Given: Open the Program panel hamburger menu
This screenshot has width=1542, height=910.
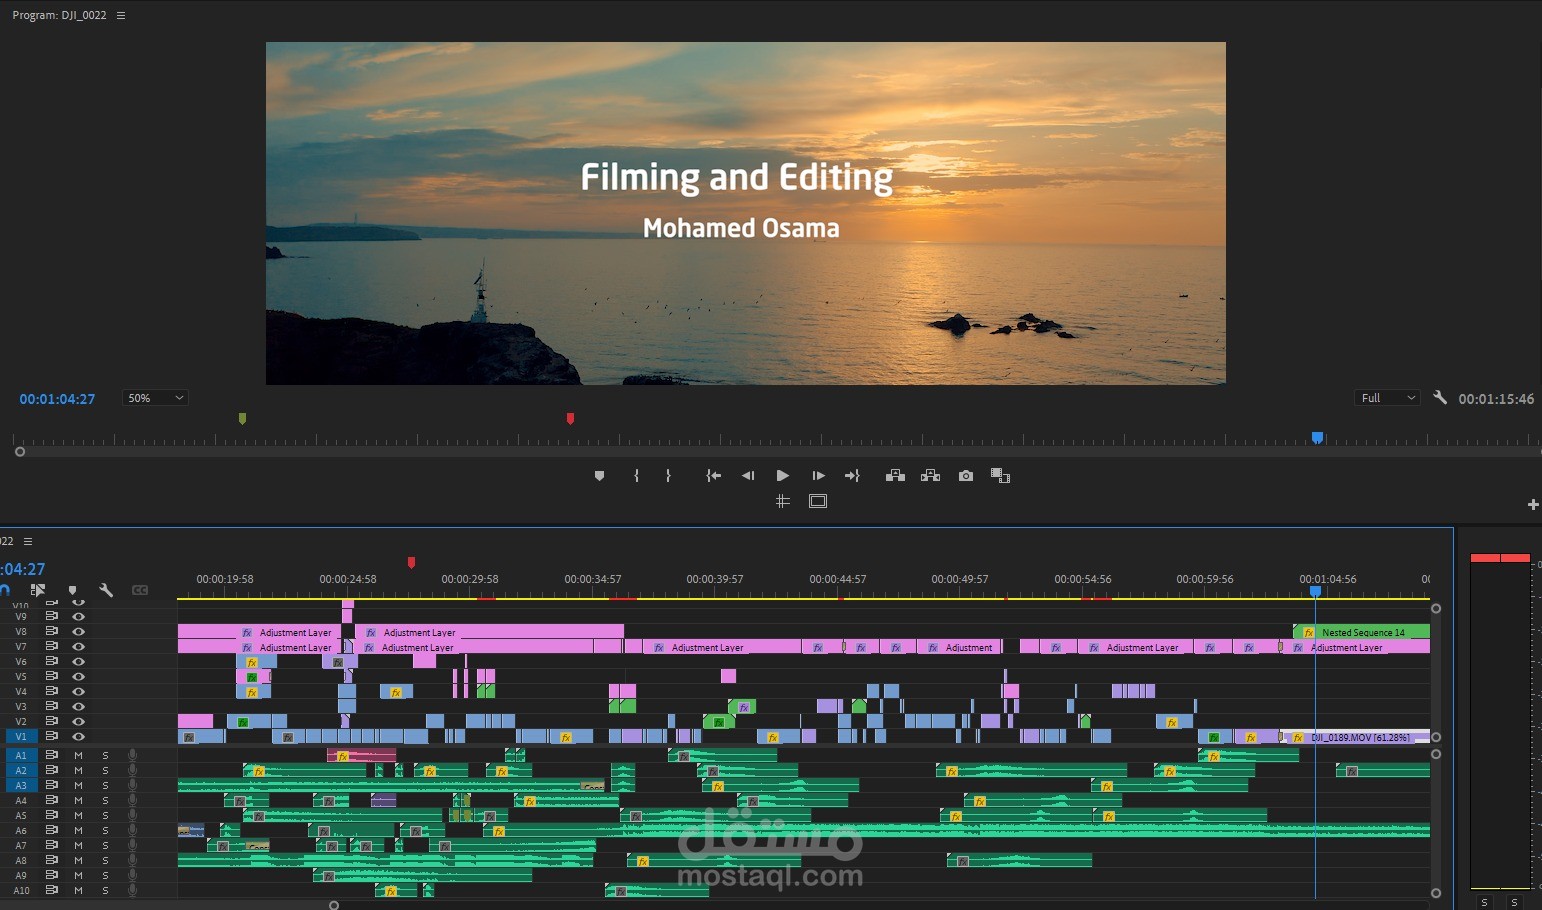Looking at the screenshot, I should pos(121,15).
